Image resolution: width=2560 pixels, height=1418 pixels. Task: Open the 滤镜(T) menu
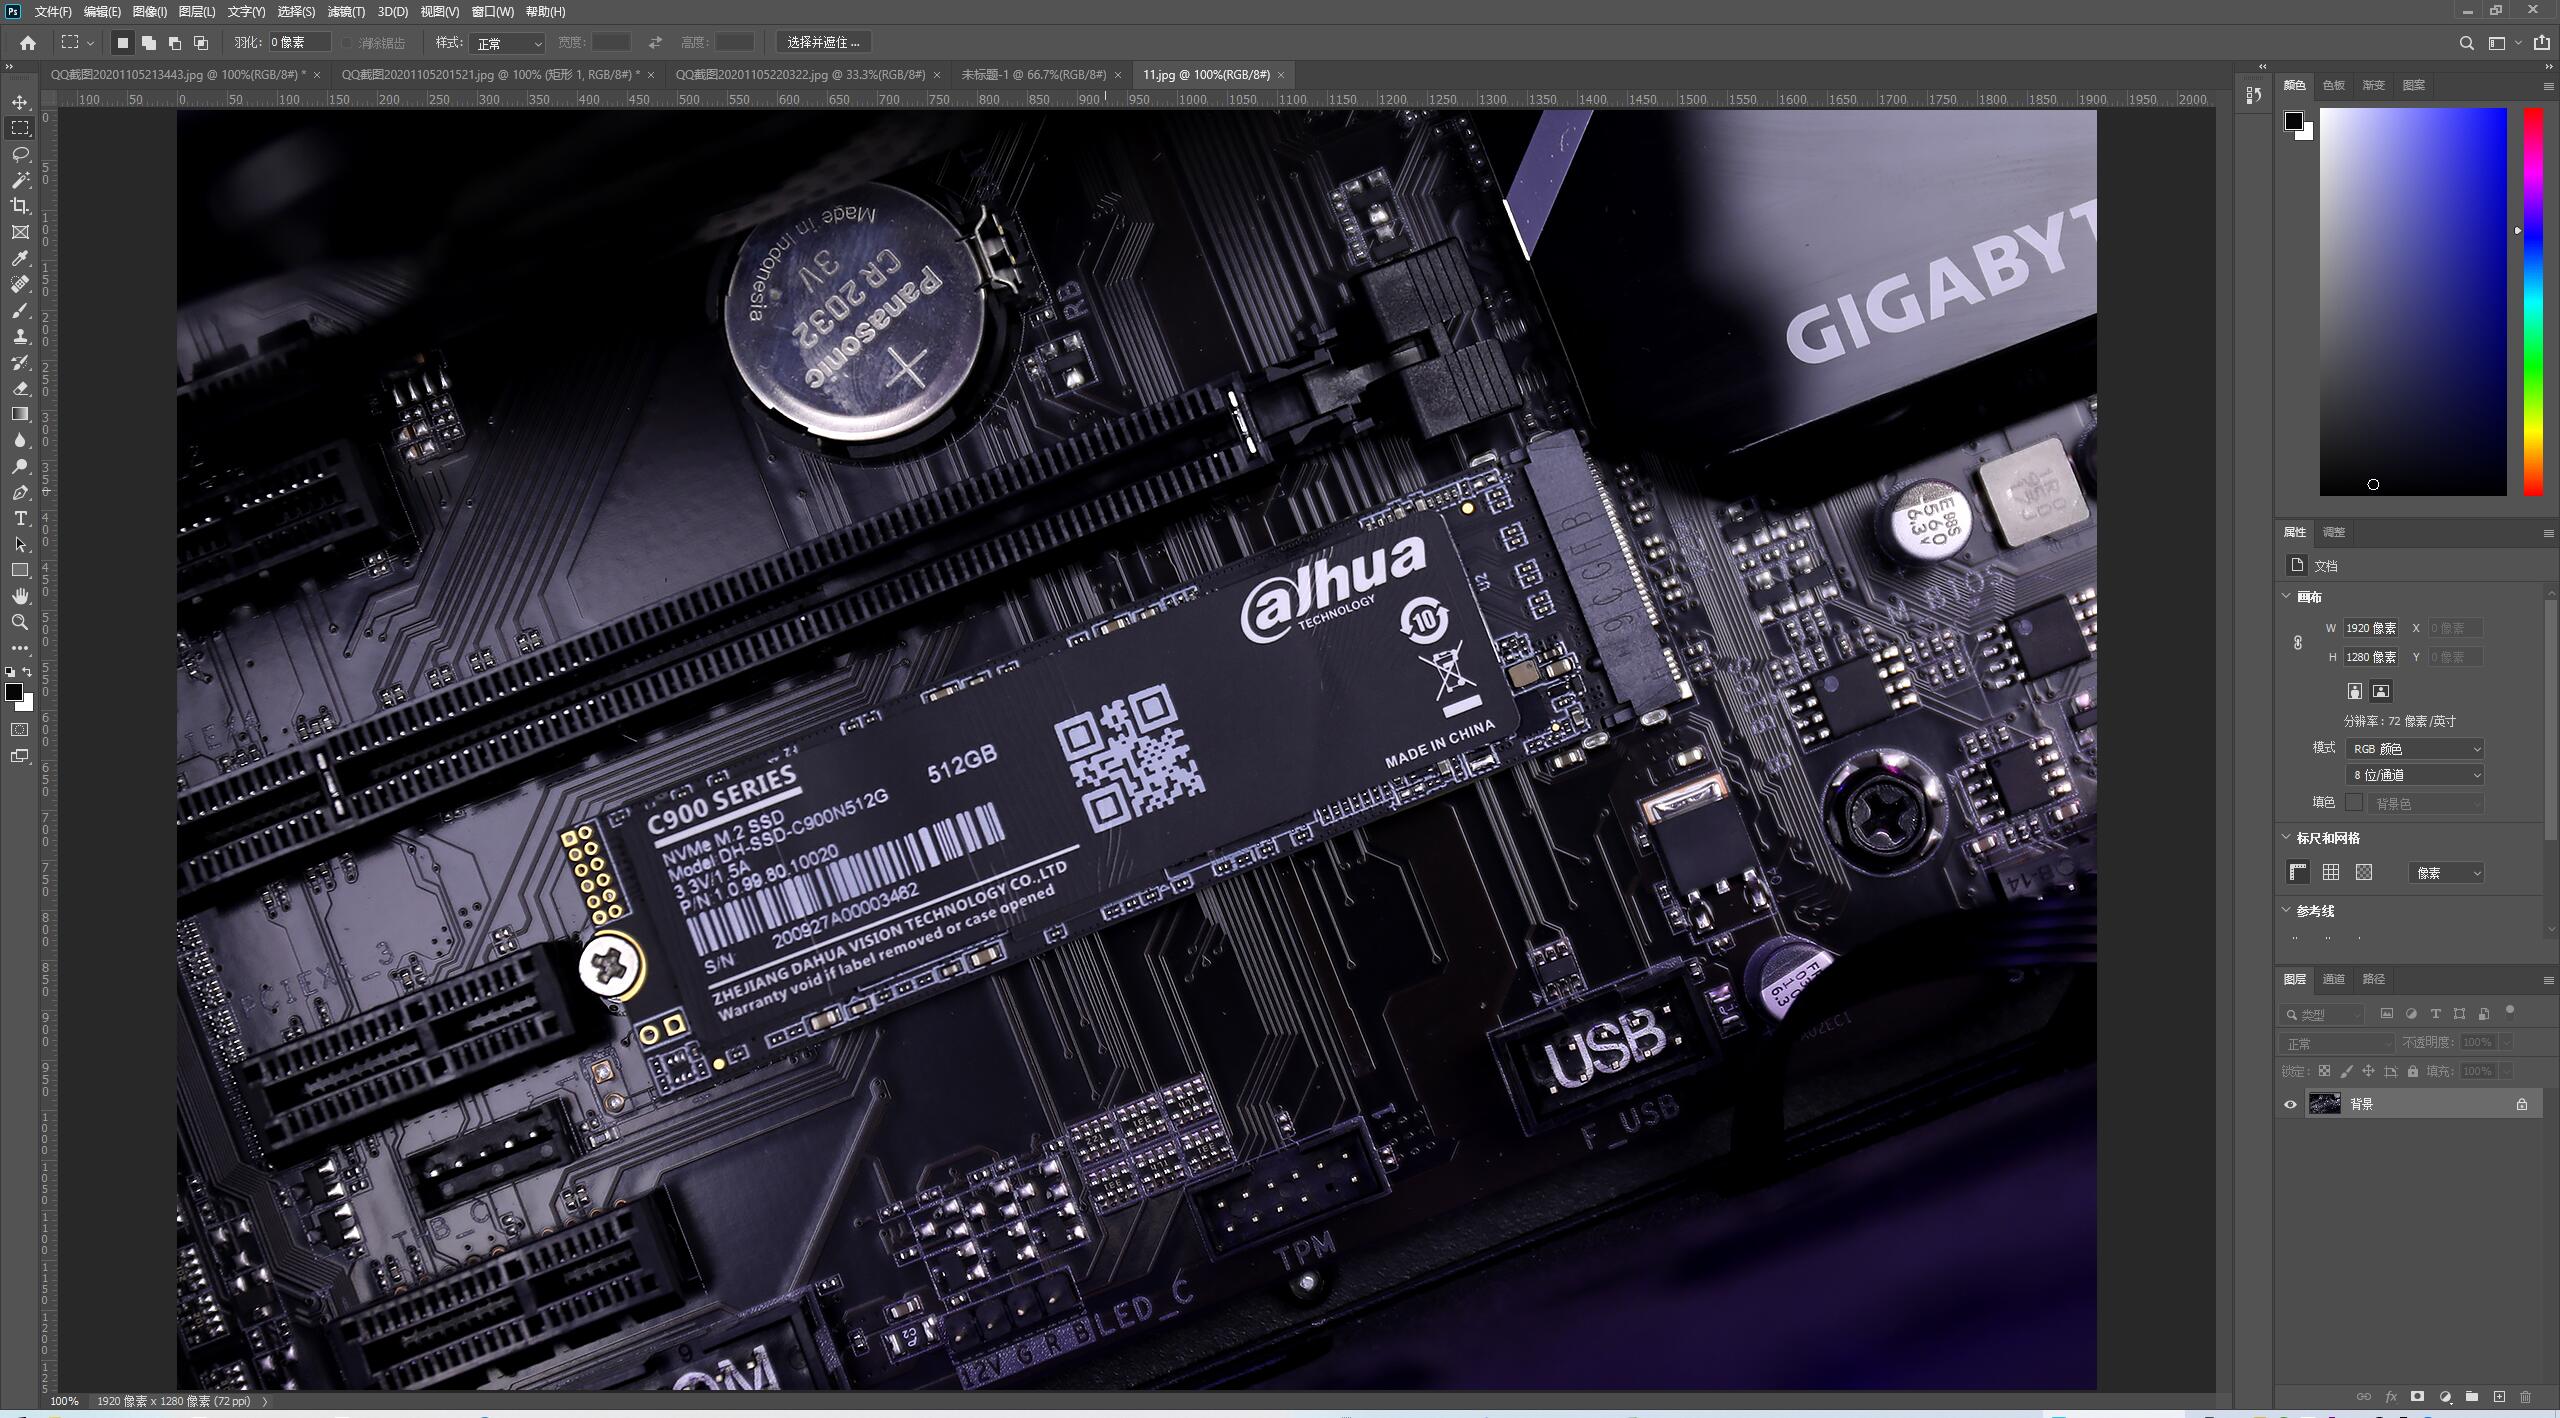pos(346,12)
